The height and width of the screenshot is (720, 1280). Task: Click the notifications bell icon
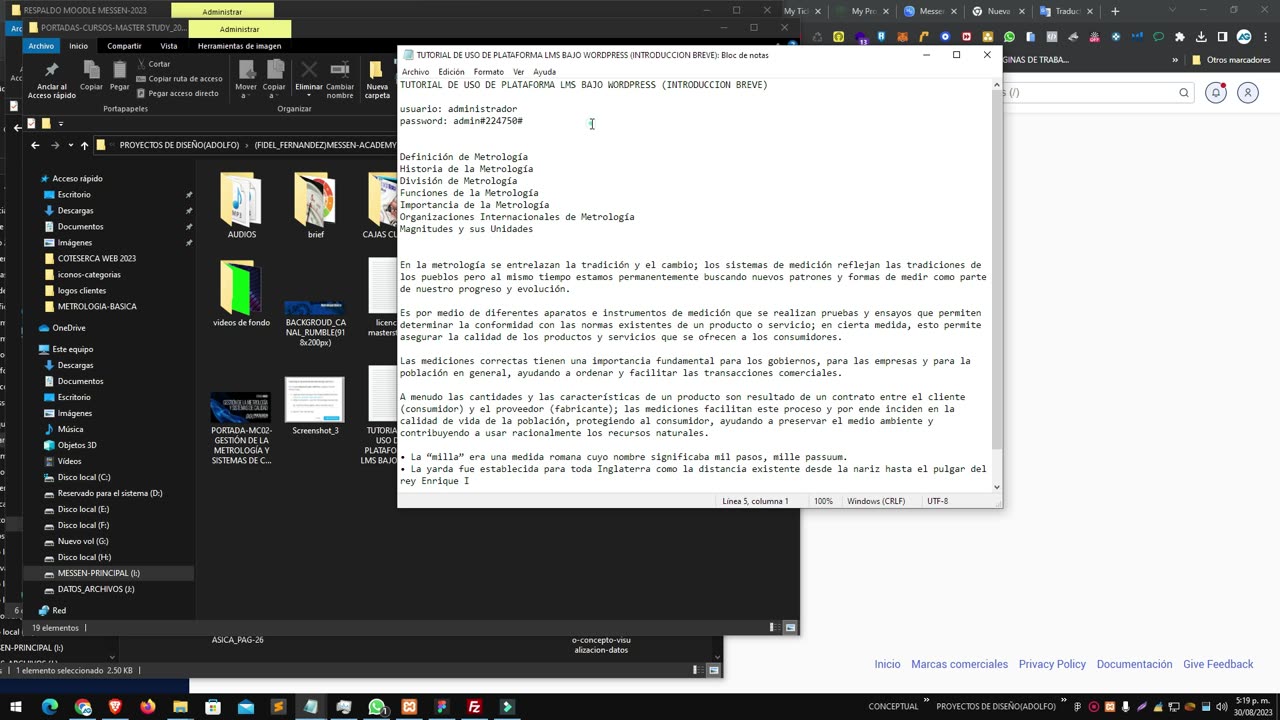(1216, 93)
